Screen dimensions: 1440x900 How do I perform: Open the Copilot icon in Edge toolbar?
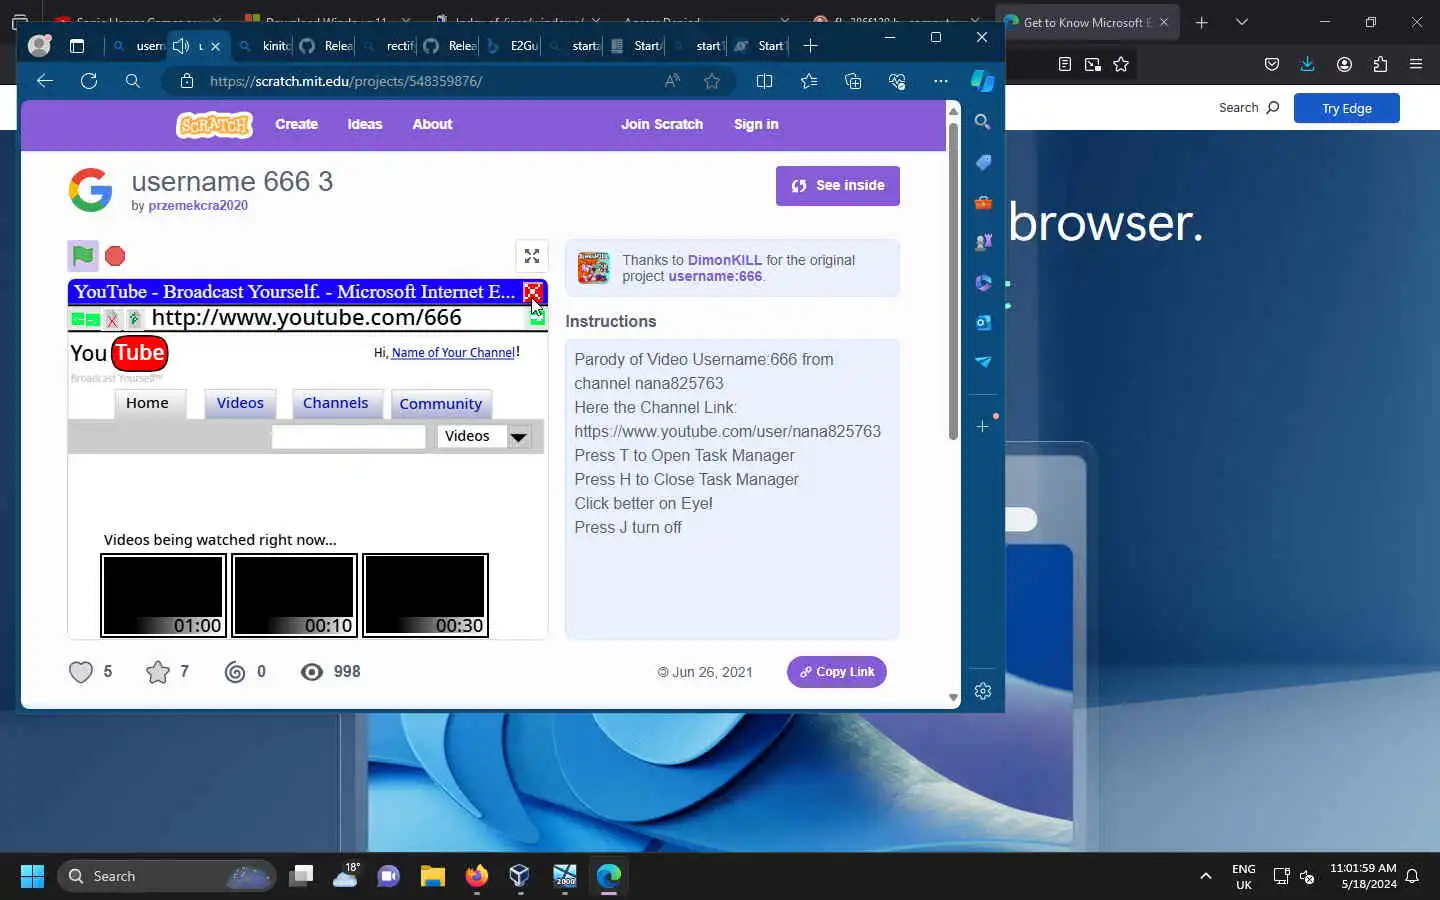[983, 81]
